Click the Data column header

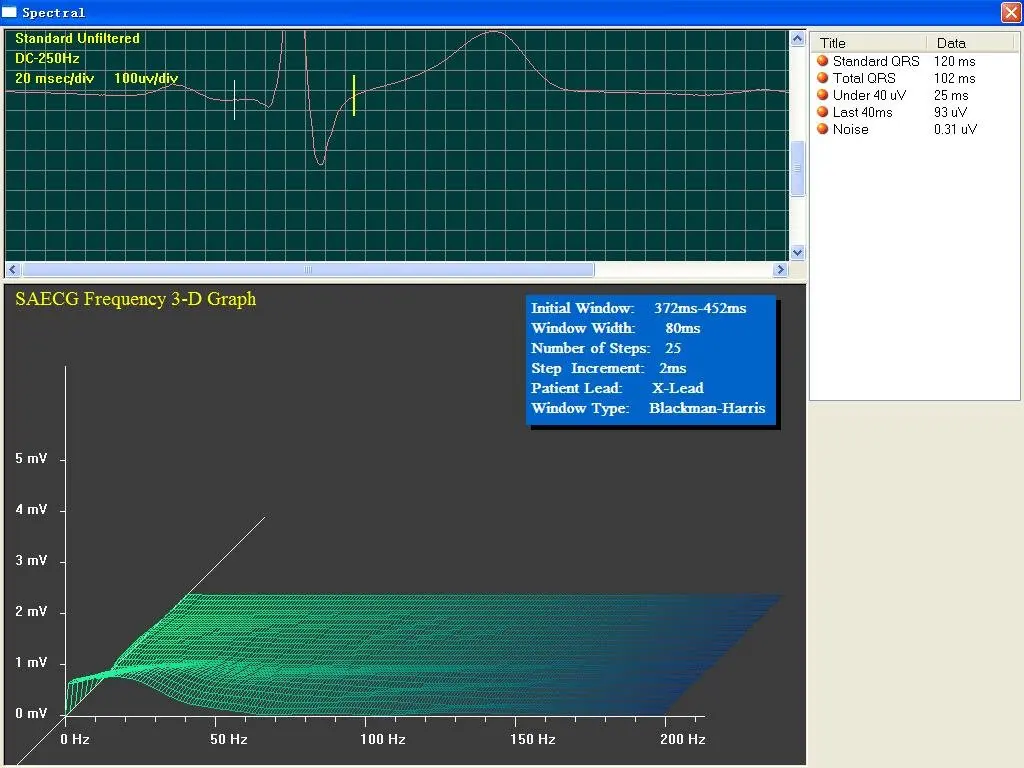coord(970,43)
